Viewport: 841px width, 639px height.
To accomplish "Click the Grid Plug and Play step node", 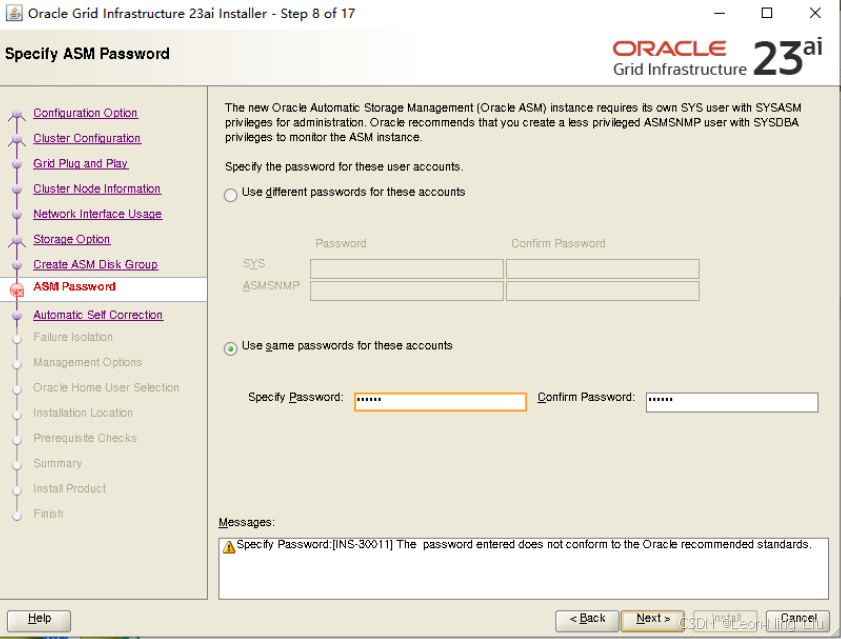I will coord(17,164).
